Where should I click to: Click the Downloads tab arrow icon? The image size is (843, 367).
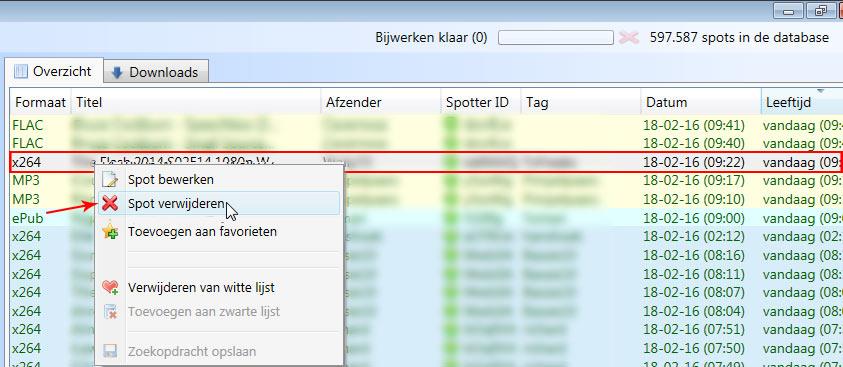118,72
